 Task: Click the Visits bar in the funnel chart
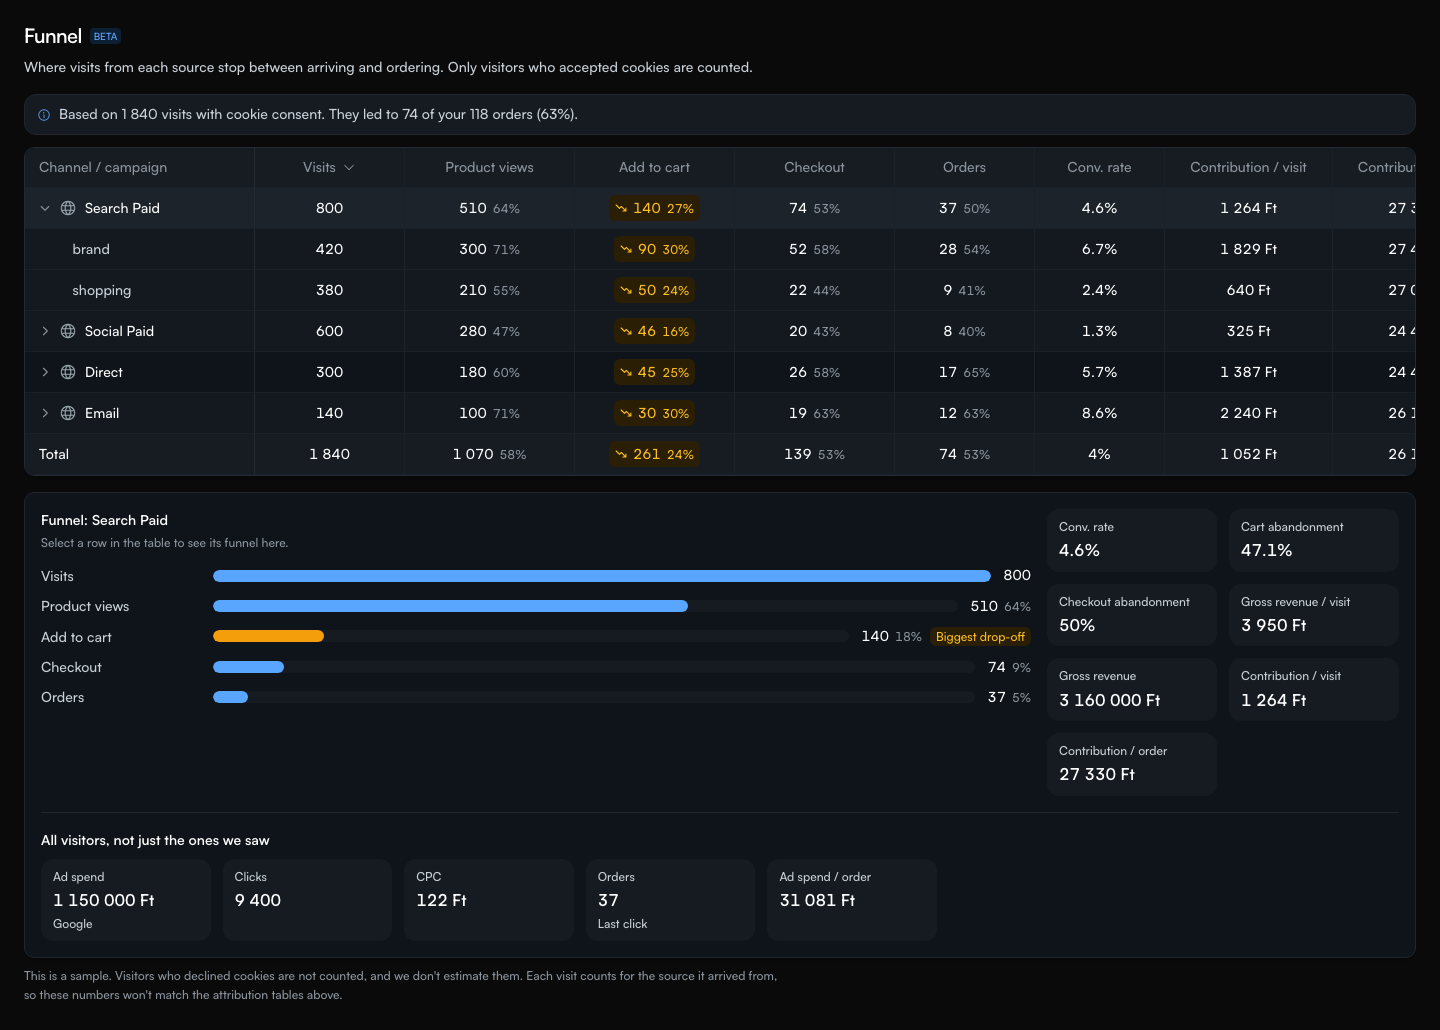(602, 576)
